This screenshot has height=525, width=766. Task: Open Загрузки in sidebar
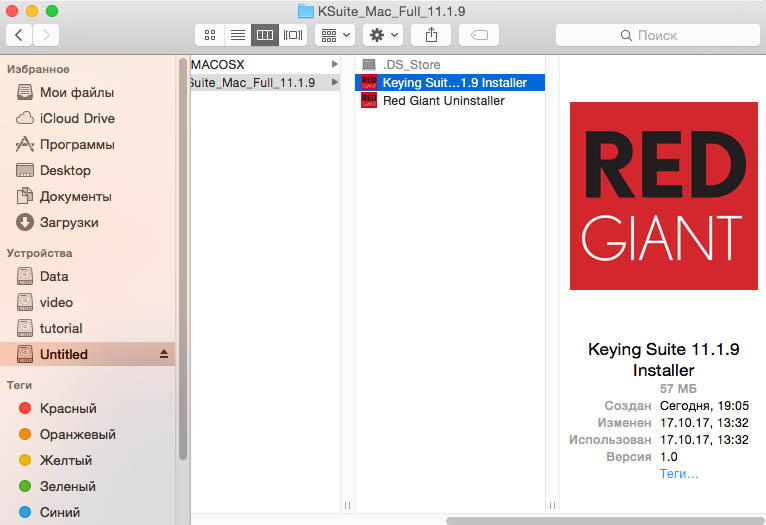(88, 222)
